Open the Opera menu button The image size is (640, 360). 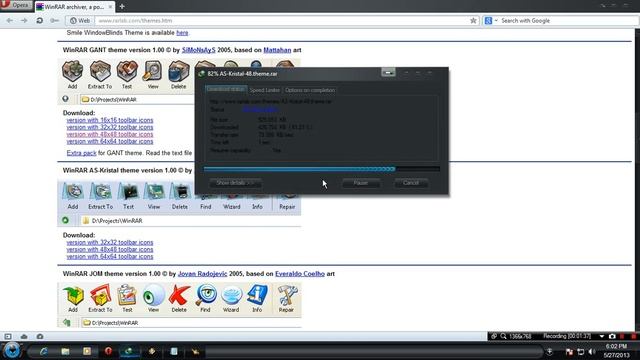tap(16, 5)
